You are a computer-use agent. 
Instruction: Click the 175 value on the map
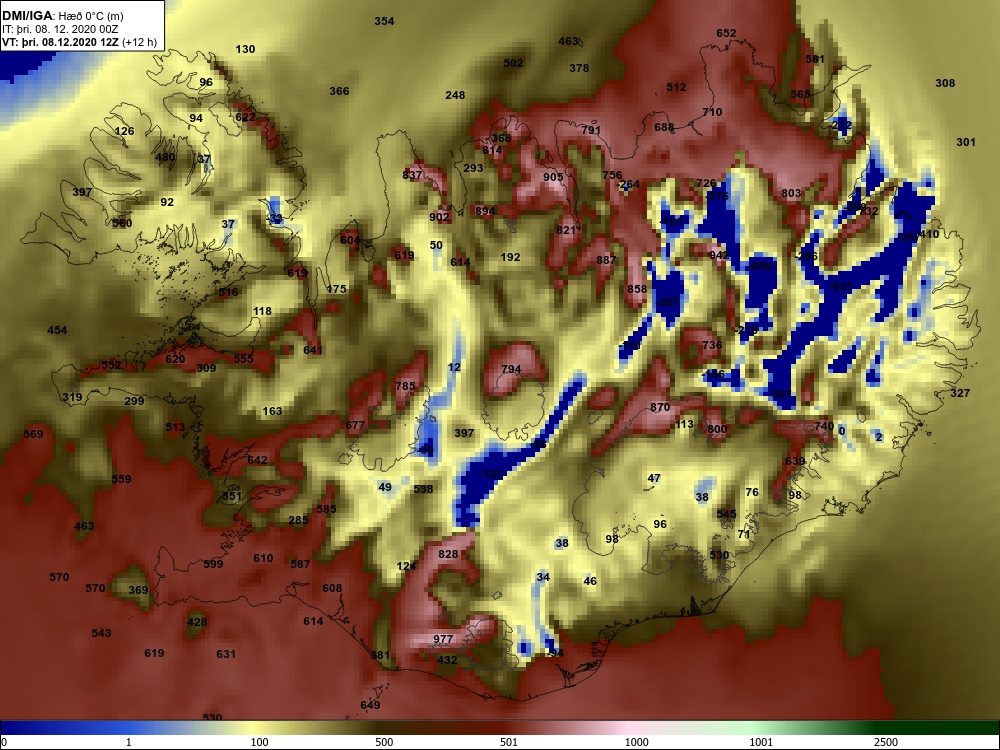[x=336, y=289]
